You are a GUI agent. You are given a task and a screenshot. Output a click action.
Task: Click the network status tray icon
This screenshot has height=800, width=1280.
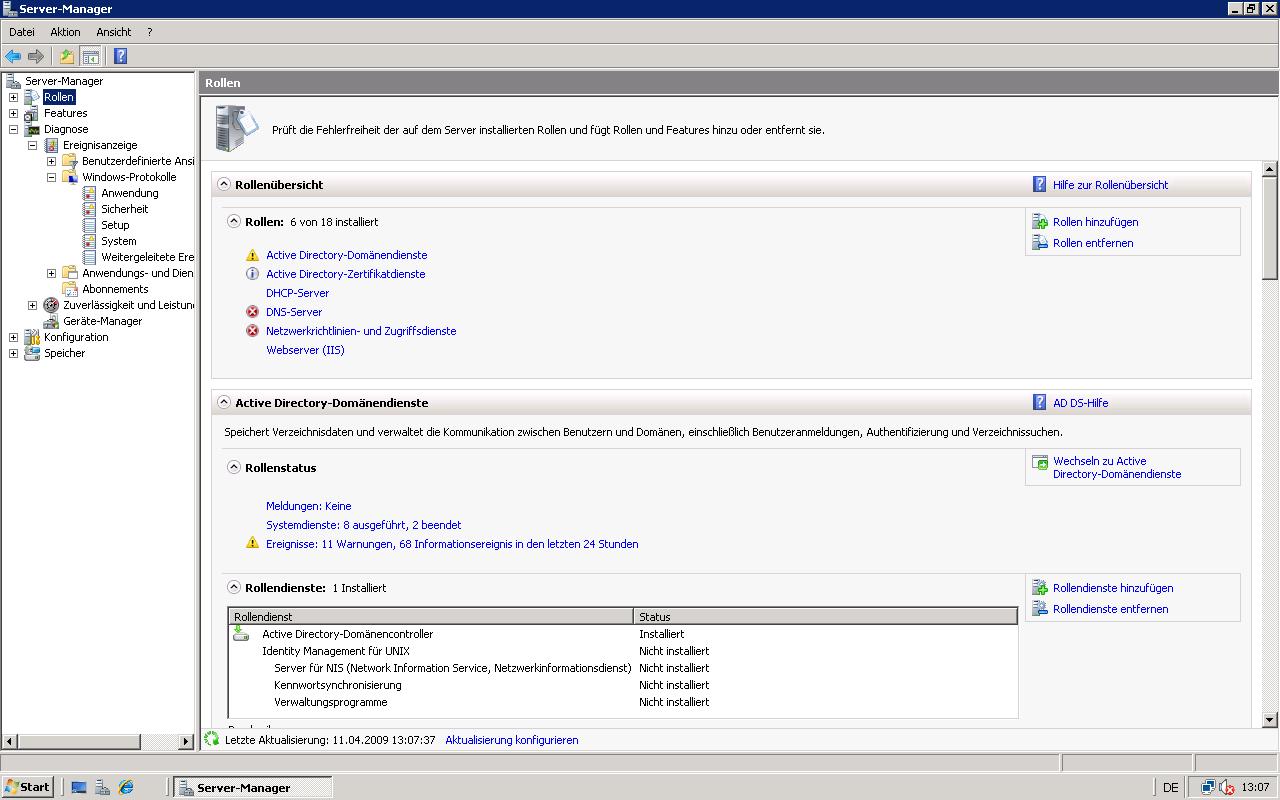click(1208, 787)
